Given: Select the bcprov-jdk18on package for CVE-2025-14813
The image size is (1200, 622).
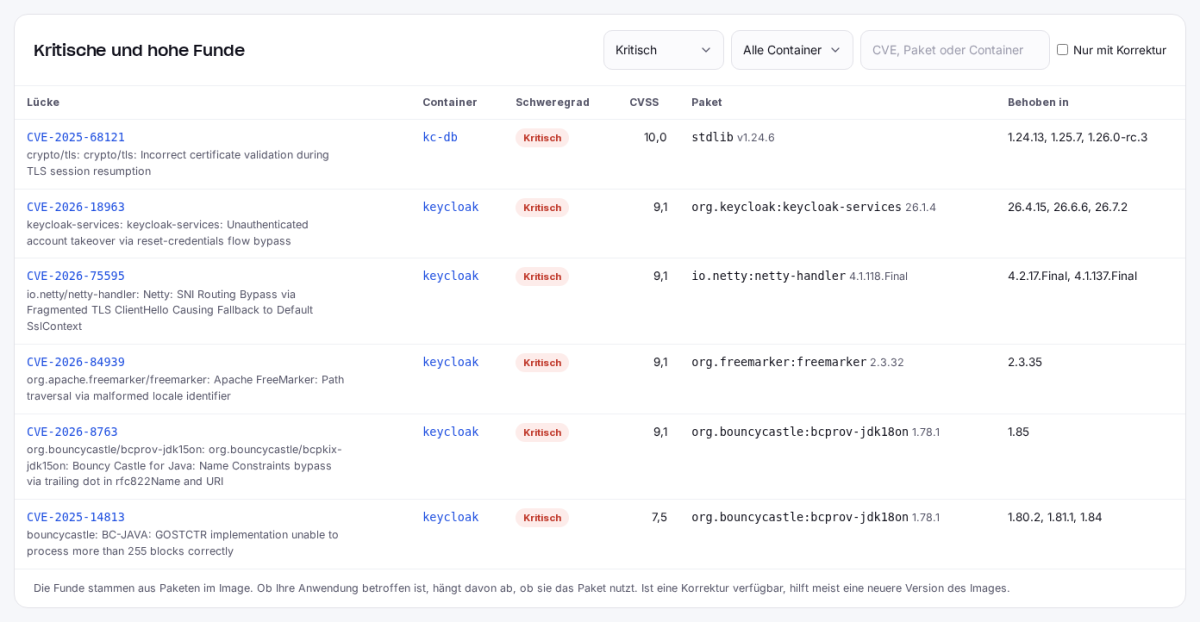Looking at the screenshot, I should click(815, 517).
